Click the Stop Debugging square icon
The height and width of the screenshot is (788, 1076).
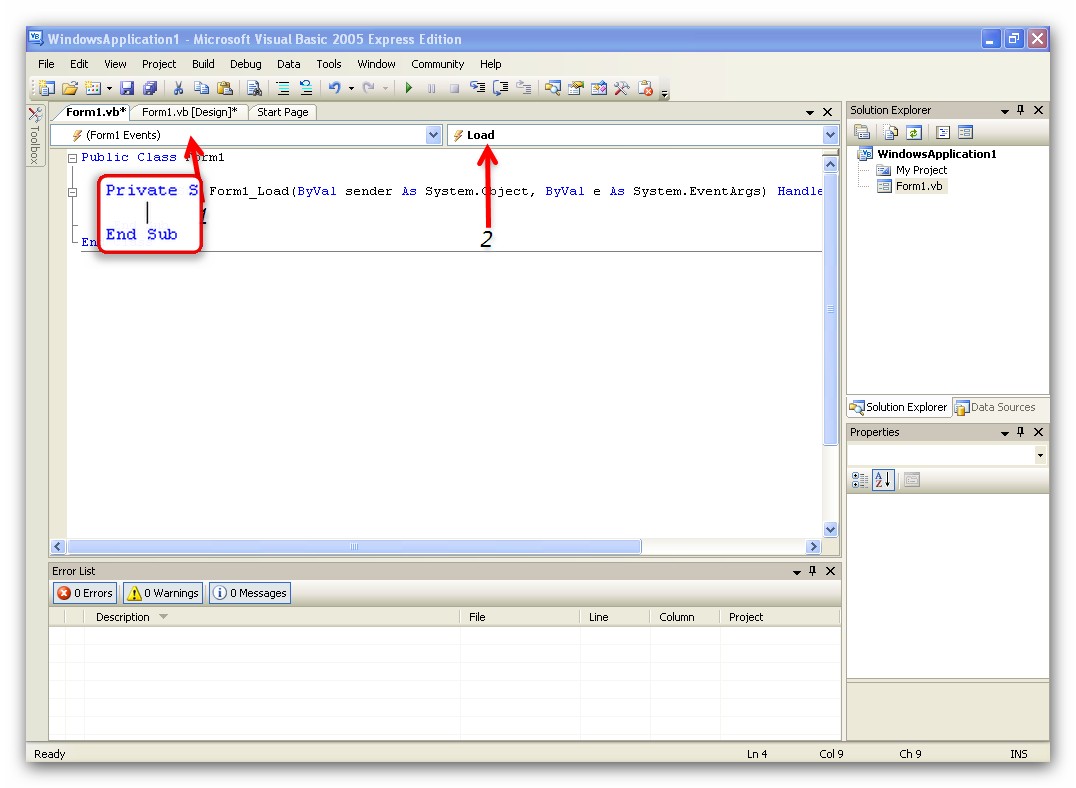(x=454, y=89)
